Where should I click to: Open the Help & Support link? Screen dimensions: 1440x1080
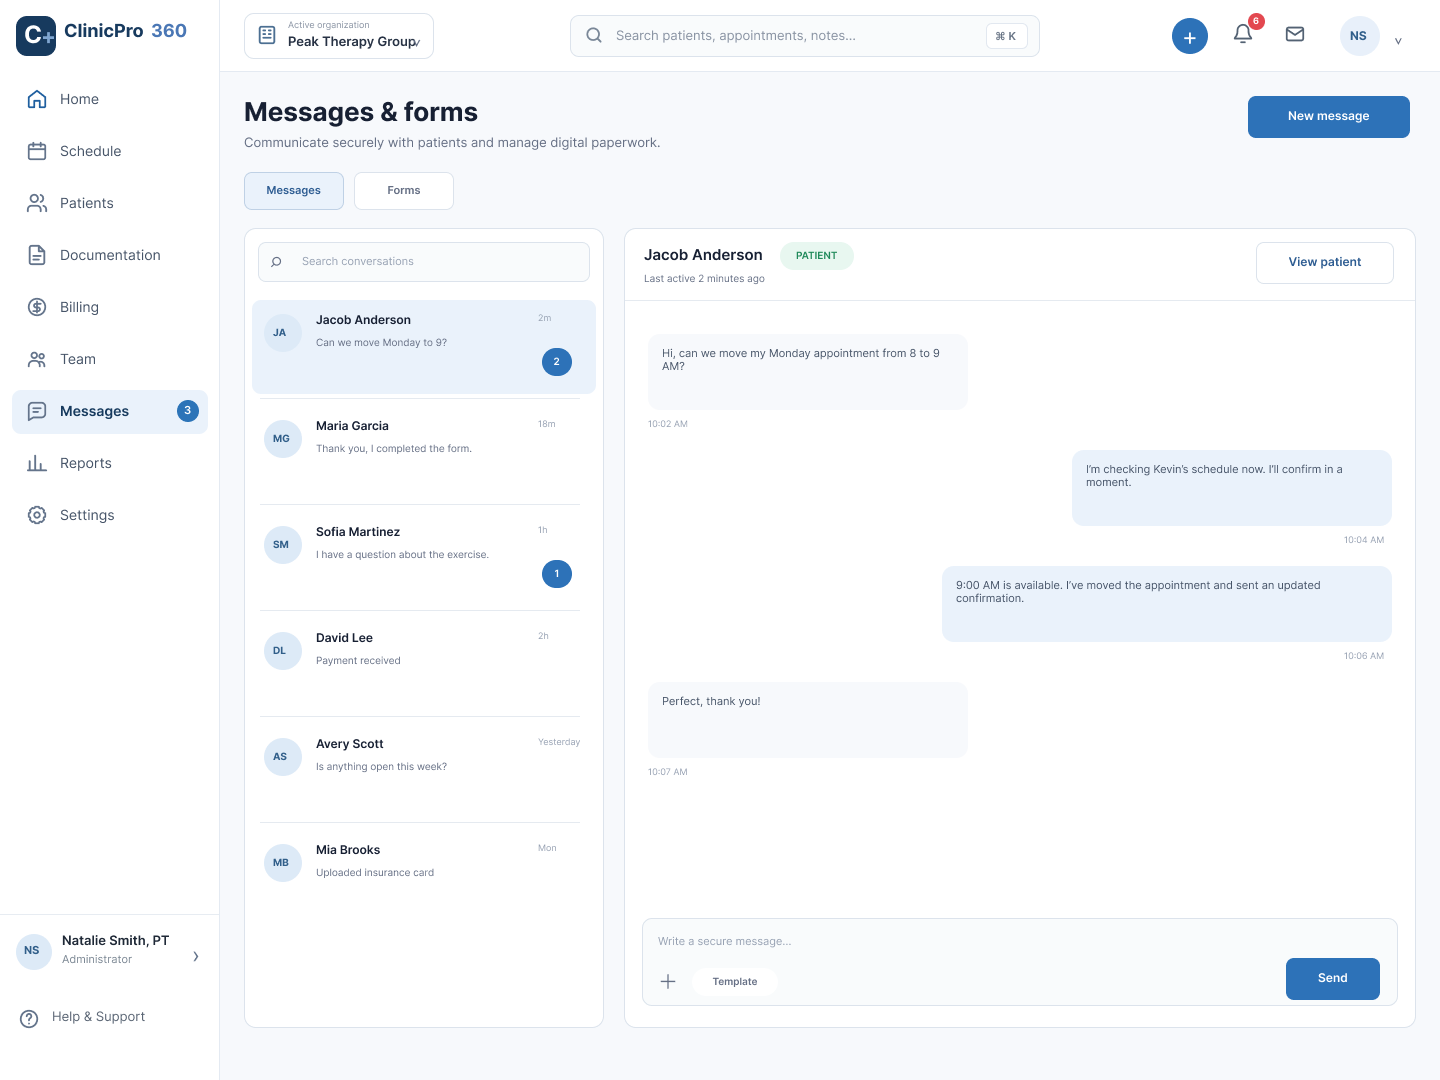point(98,1017)
